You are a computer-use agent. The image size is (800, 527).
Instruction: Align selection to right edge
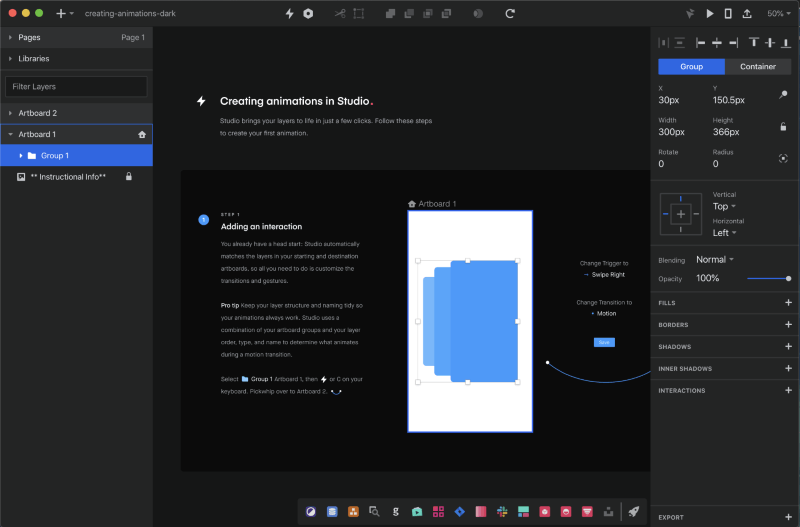734,43
